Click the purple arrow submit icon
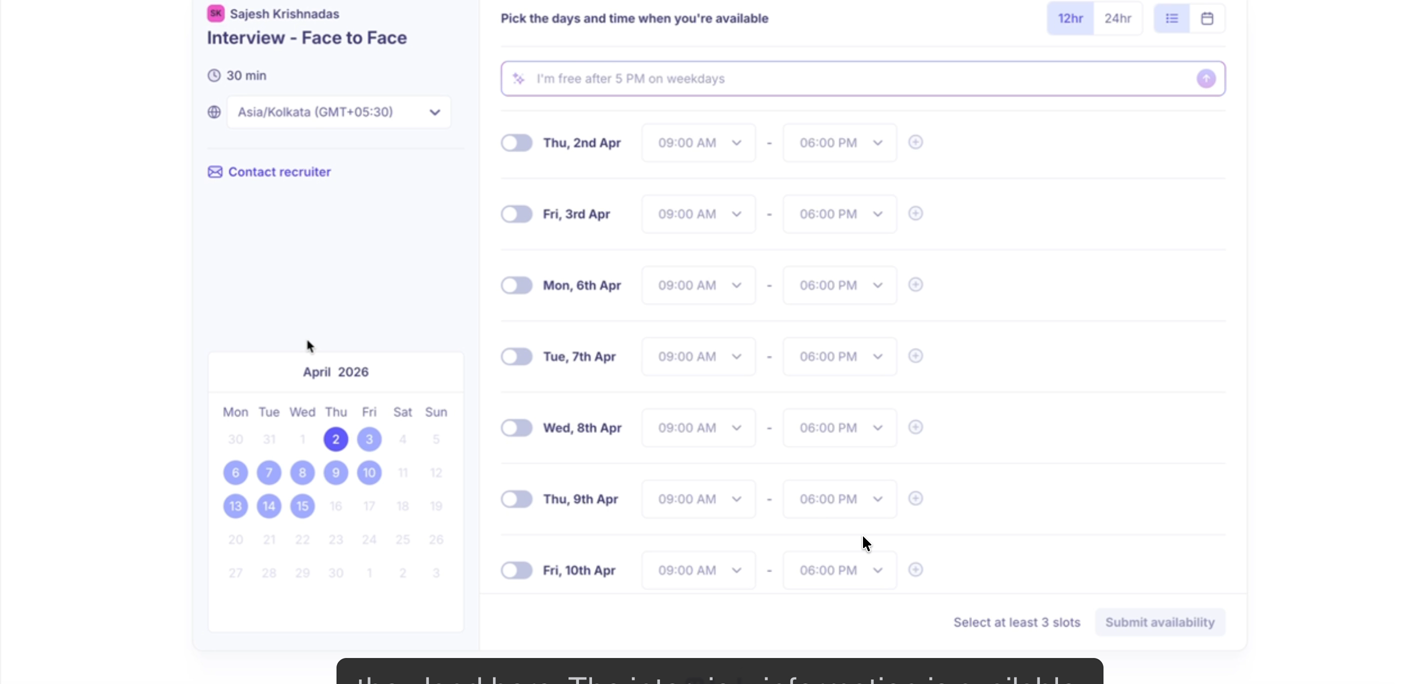Viewport: 1421px width, 684px height. (1206, 78)
